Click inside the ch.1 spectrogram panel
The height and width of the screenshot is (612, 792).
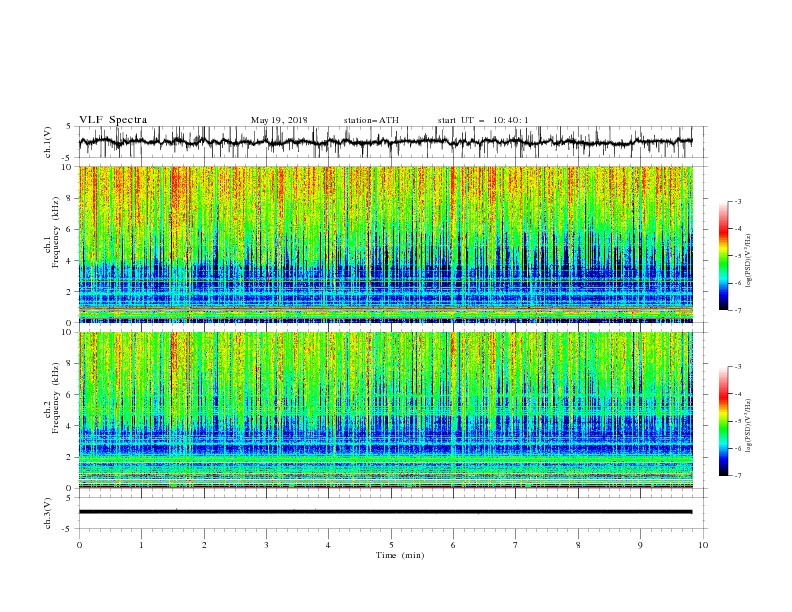386,244
